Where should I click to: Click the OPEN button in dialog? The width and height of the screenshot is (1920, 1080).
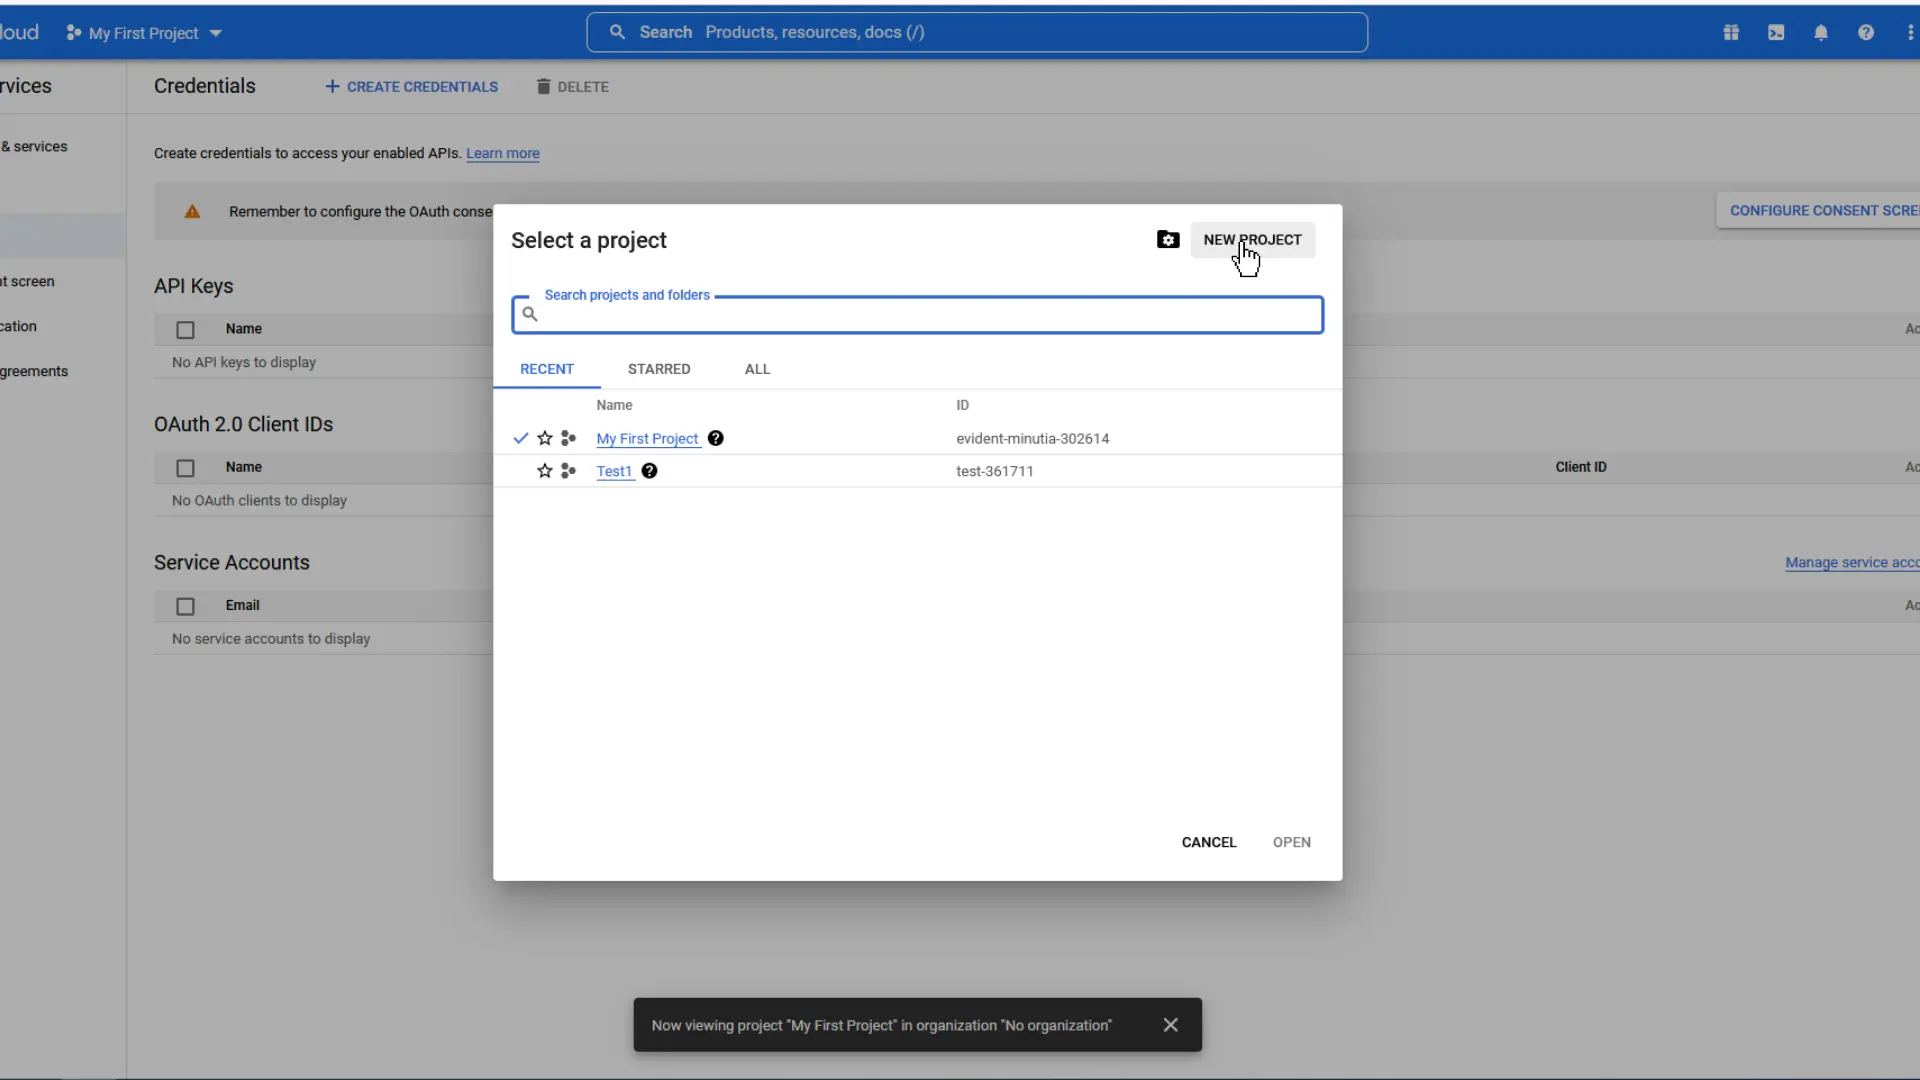(x=1291, y=842)
